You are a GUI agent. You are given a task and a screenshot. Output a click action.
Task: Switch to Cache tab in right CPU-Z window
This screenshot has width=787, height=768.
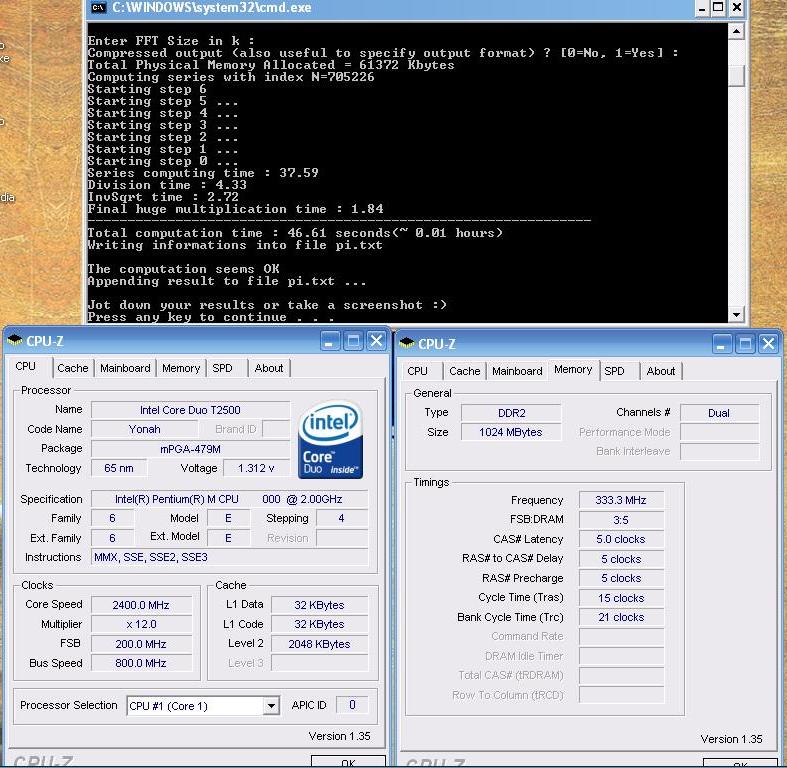tap(465, 371)
